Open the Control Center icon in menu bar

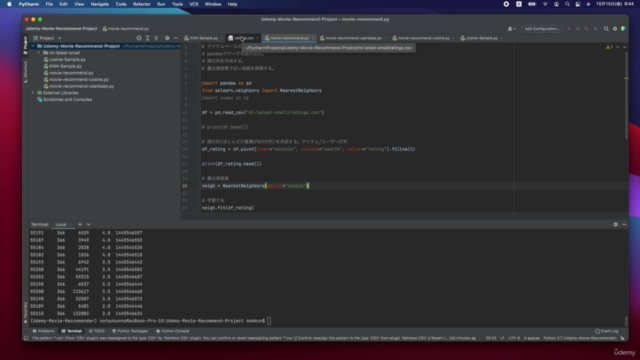point(578,4)
